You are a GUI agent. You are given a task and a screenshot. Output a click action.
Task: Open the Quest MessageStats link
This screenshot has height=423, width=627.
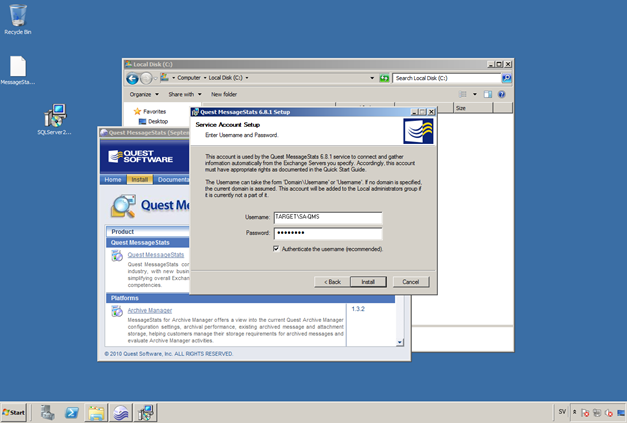tap(156, 255)
